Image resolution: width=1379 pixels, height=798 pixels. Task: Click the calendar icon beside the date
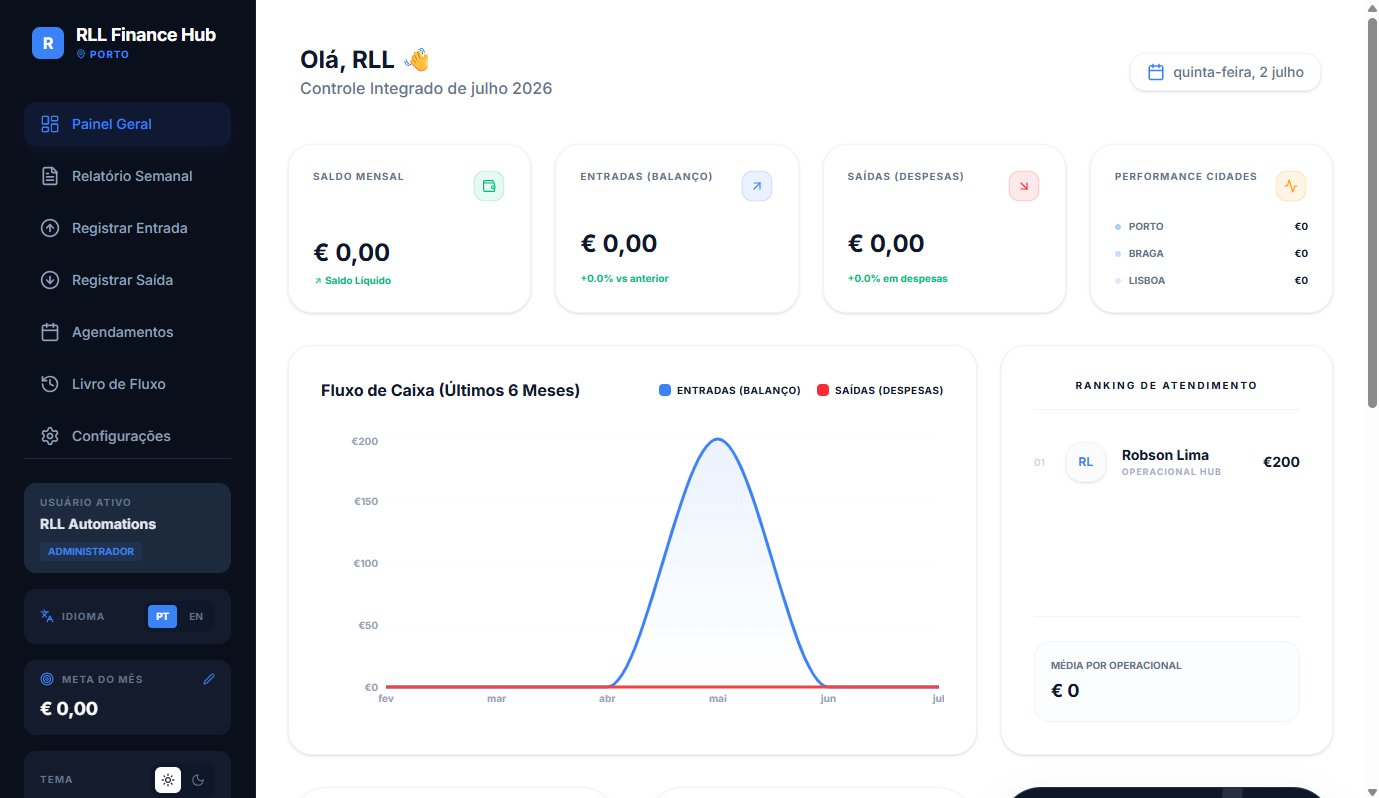click(1156, 72)
